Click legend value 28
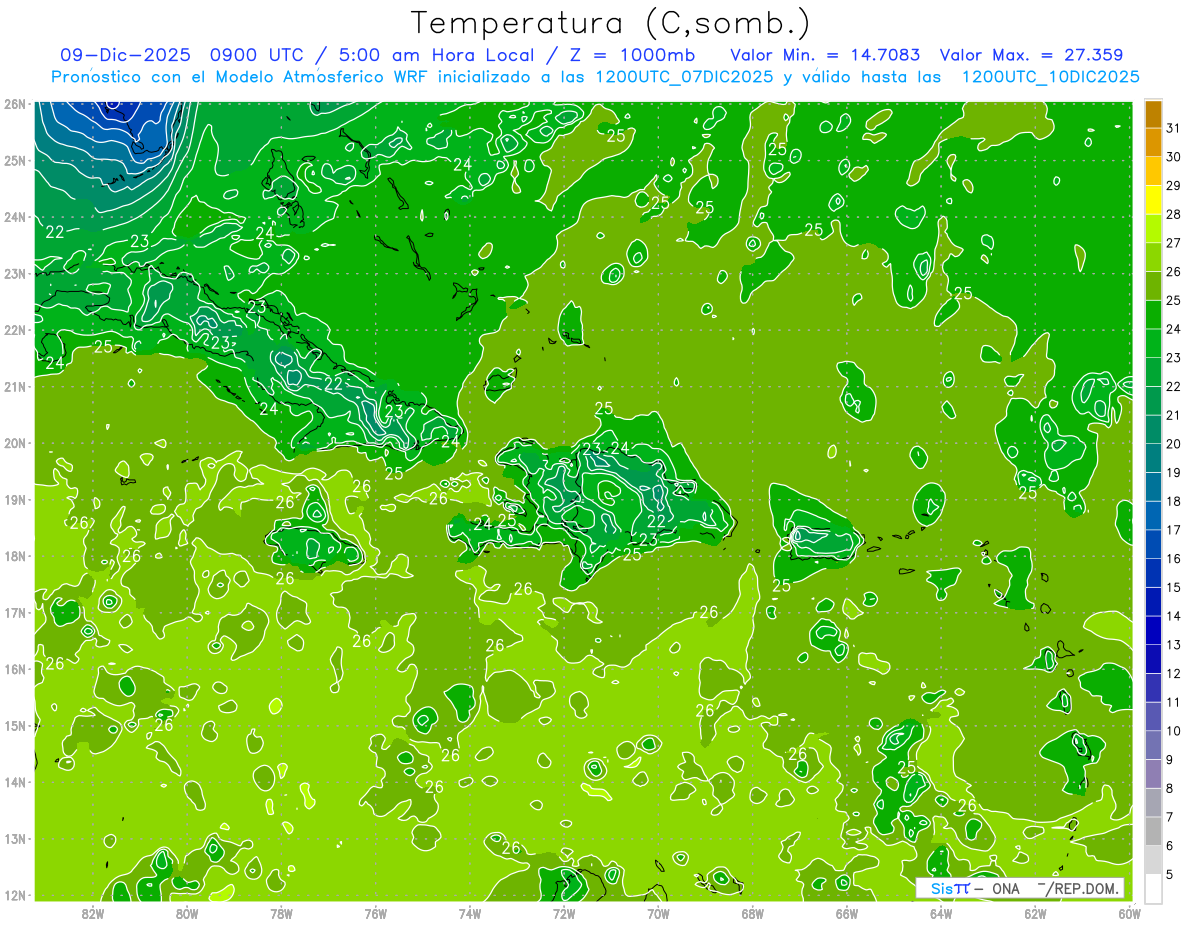 point(1173,214)
